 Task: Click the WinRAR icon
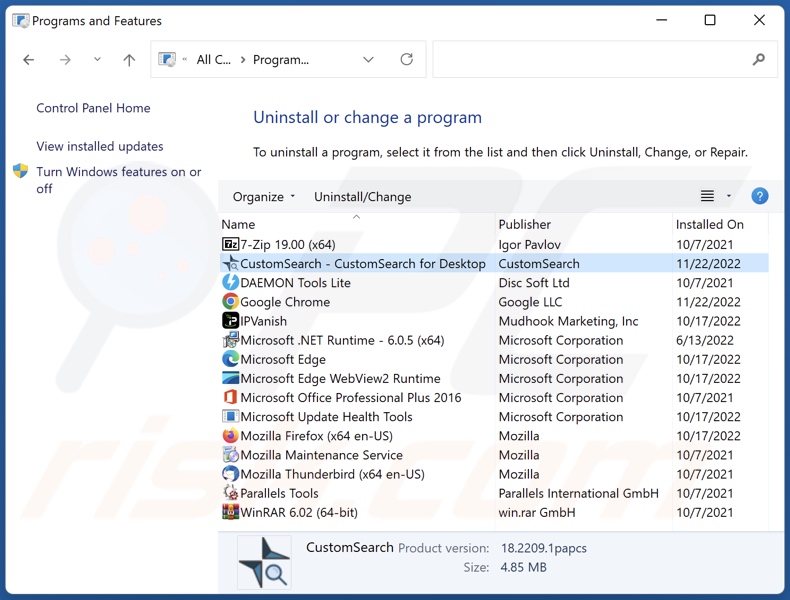click(230, 512)
